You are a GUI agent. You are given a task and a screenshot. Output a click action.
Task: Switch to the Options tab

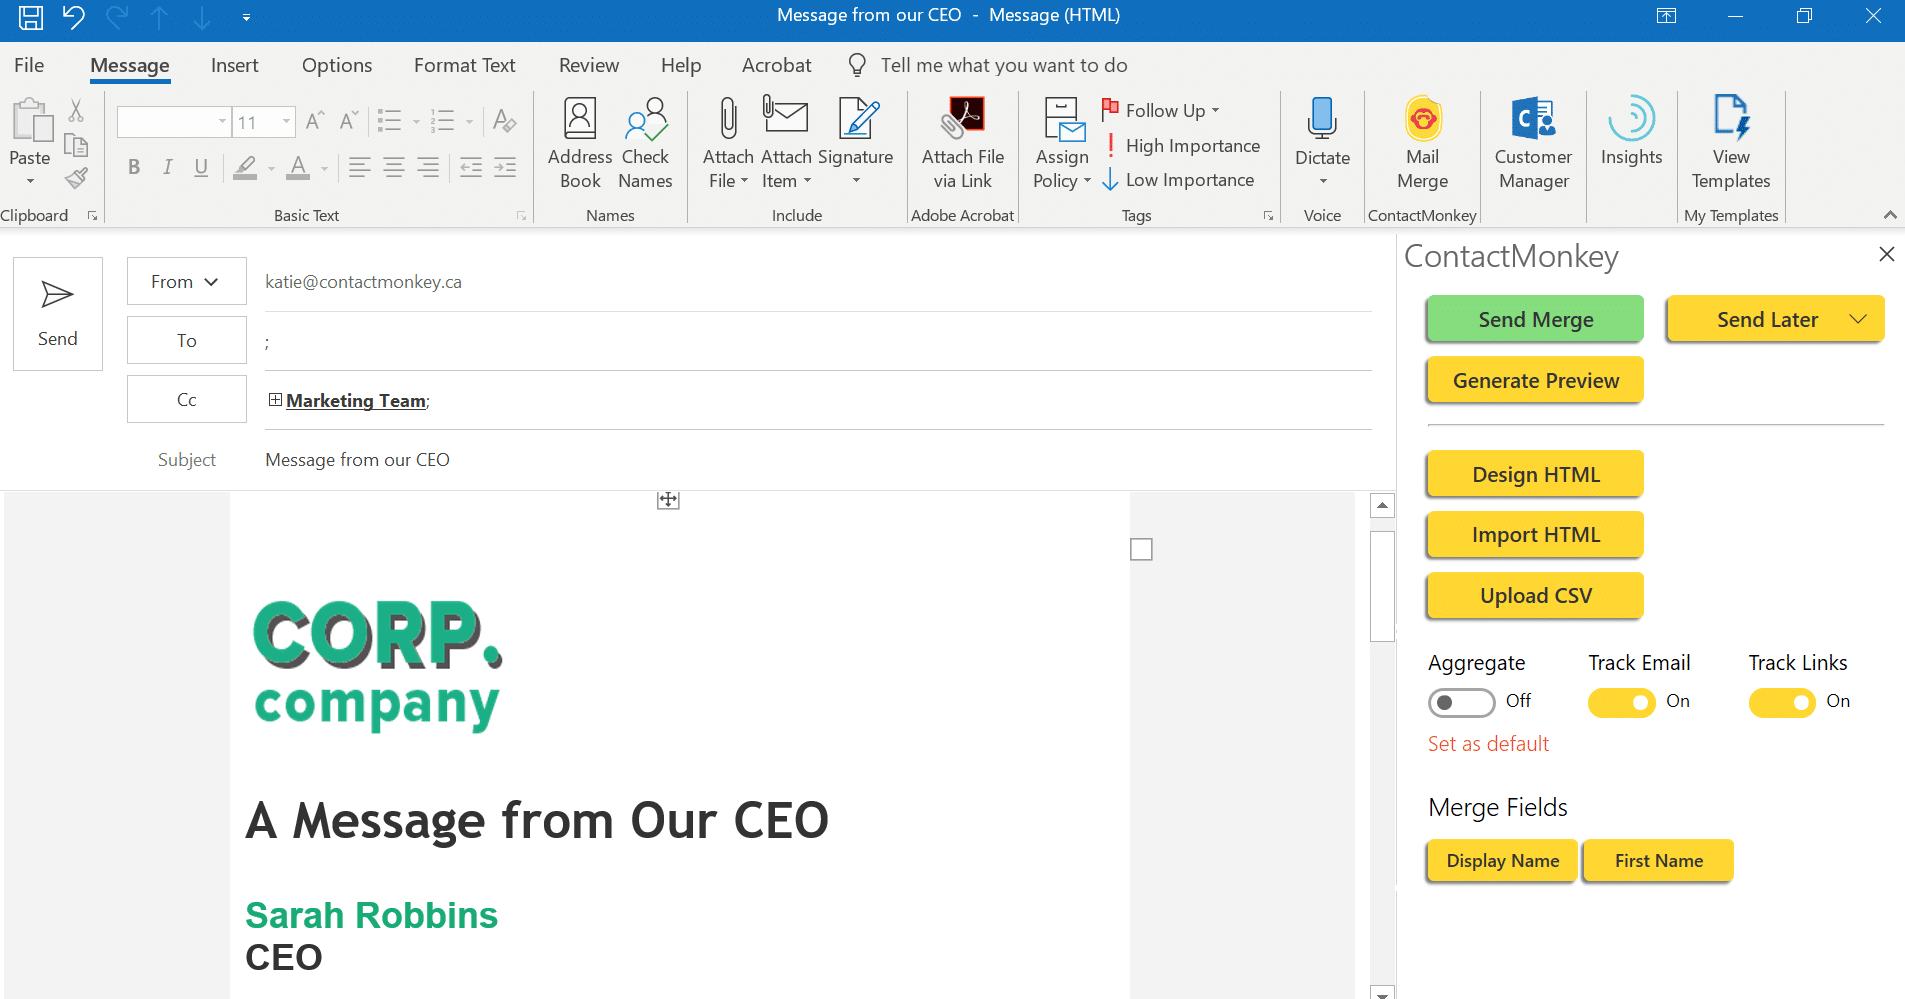[337, 65]
